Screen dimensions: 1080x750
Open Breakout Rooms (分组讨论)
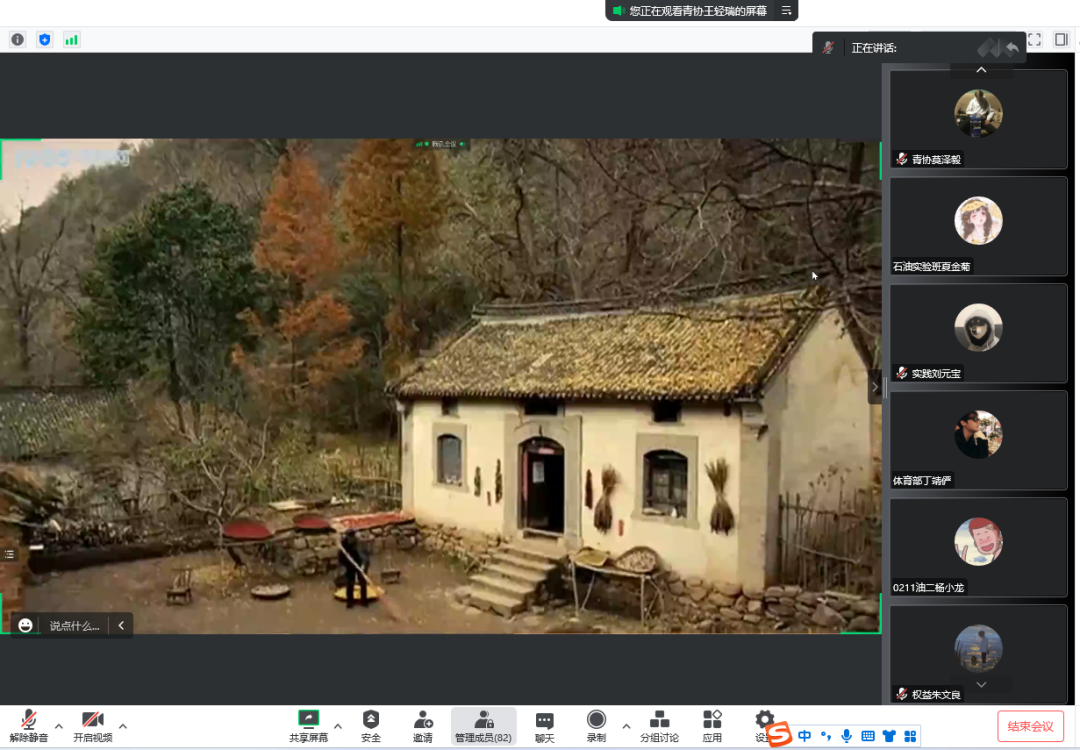[x=659, y=721]
